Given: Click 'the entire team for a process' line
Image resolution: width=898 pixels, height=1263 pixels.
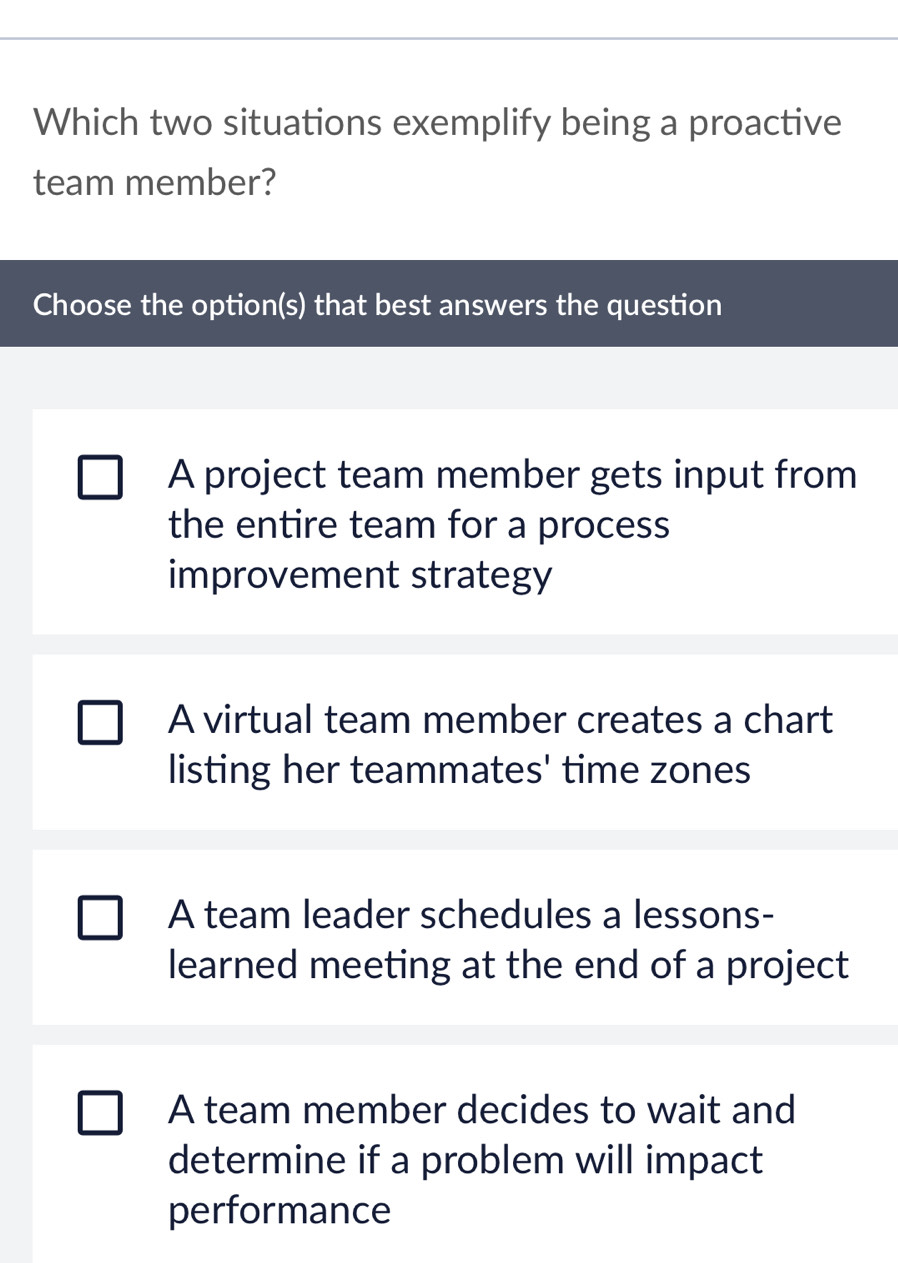Looking at the screenshot, I should coord(419,525).
